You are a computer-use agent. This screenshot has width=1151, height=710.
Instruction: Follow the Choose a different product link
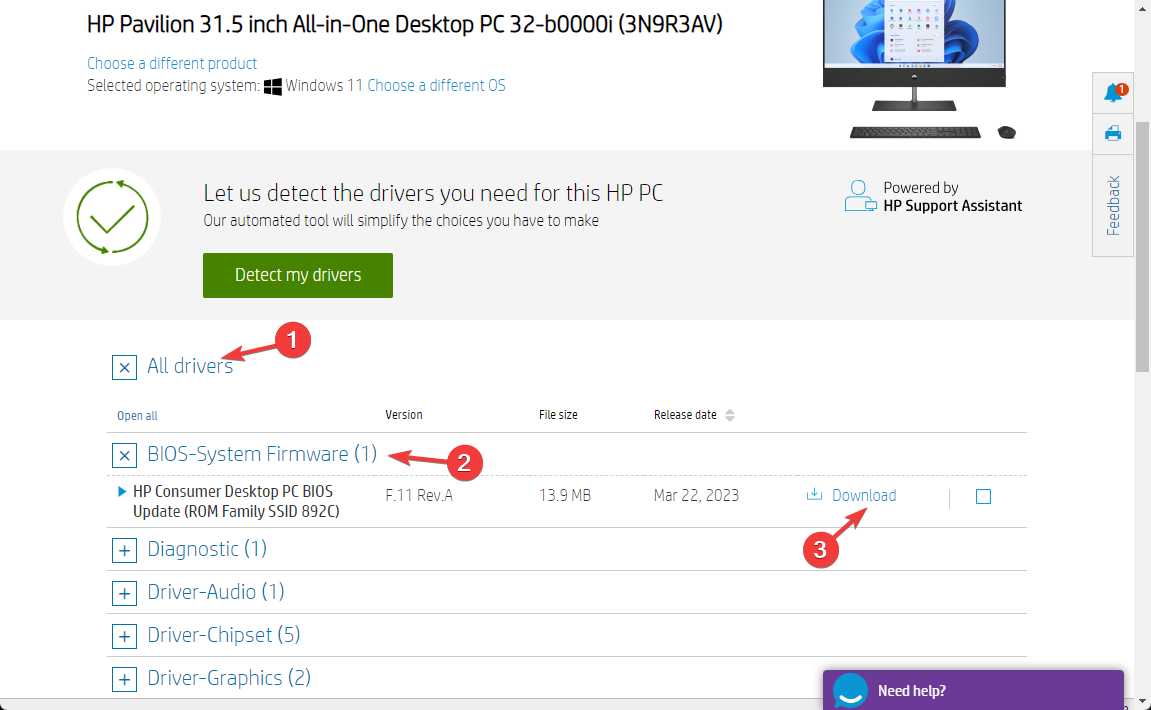(x=172, y=63)
